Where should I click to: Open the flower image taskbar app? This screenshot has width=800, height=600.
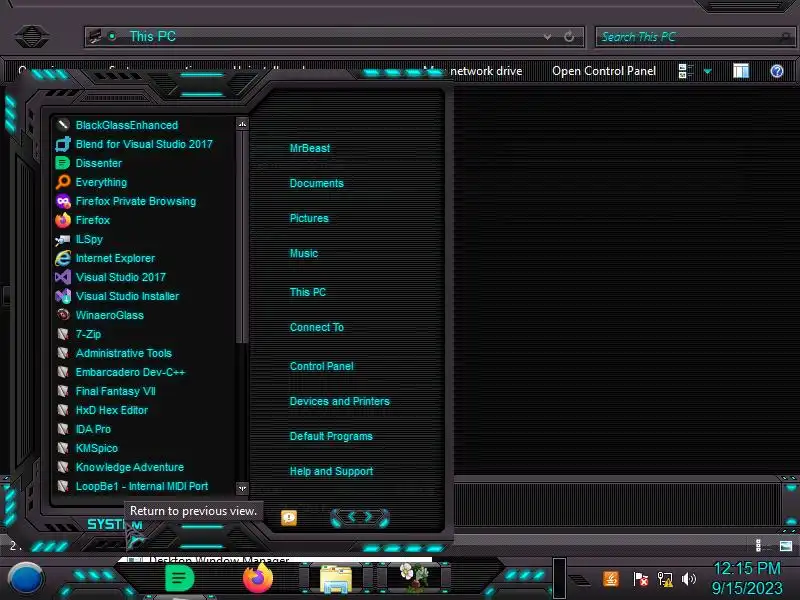(414, 578)
